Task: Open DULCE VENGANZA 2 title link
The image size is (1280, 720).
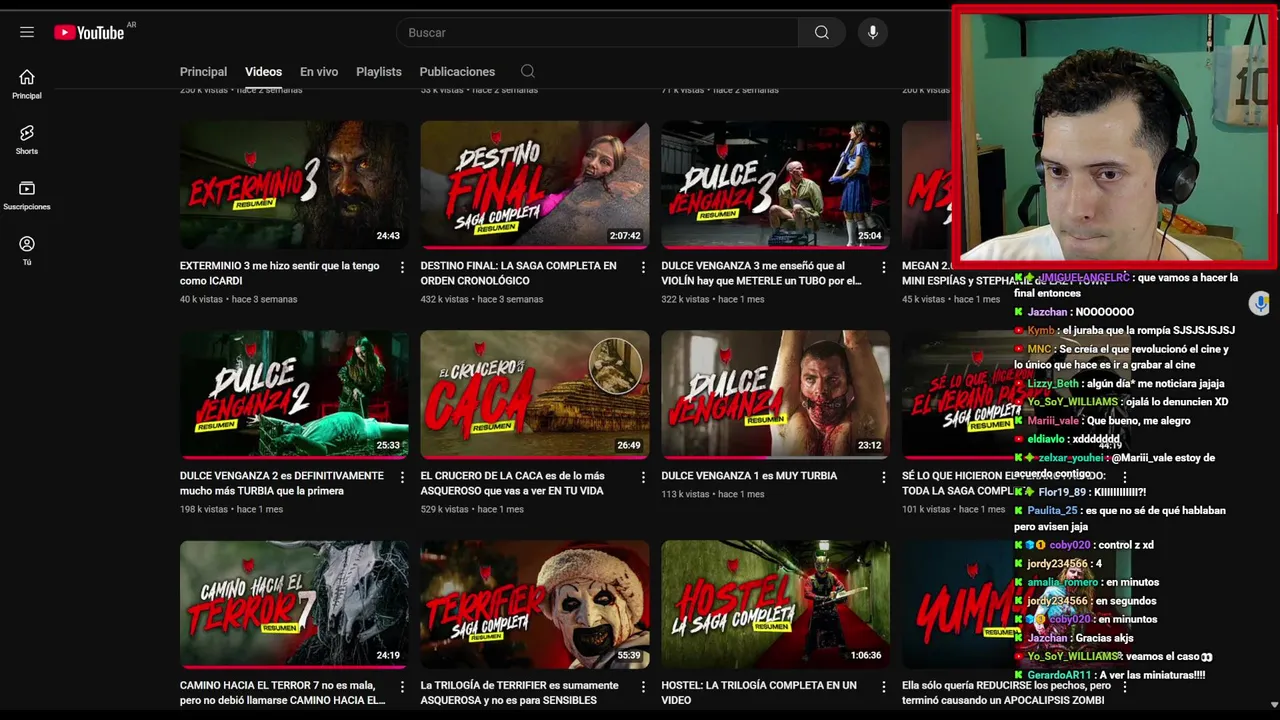Action: [282, 483]
